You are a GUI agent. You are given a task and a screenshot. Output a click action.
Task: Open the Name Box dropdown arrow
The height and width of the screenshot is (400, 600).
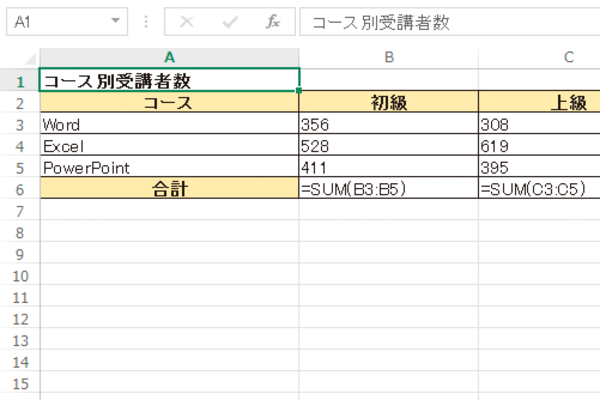[115, 21]
